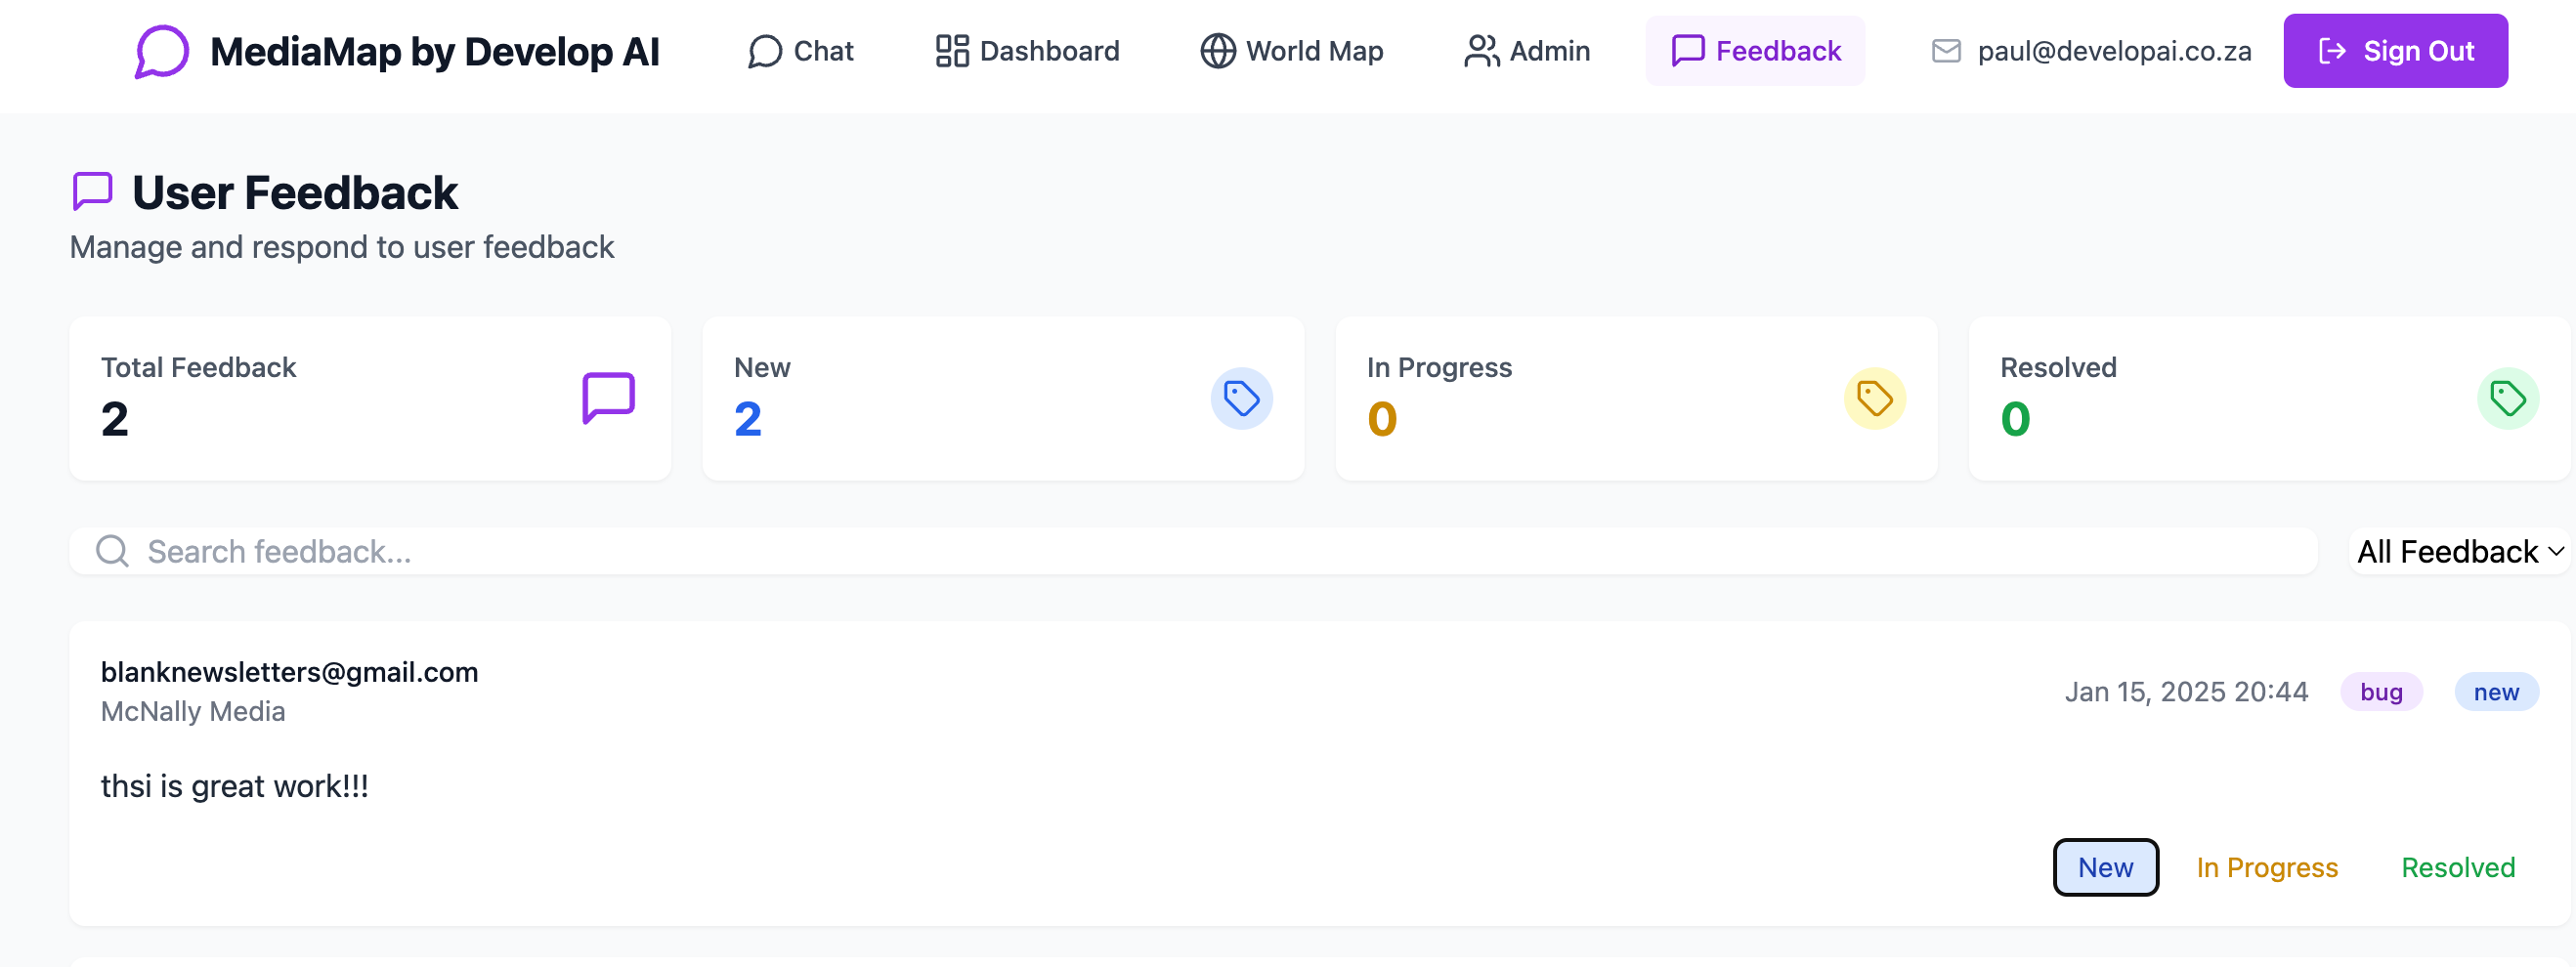Mark blanknewsletters feedback as In Progress
The width and height of the screenshot is (2576, 967).
(2267, 867)
